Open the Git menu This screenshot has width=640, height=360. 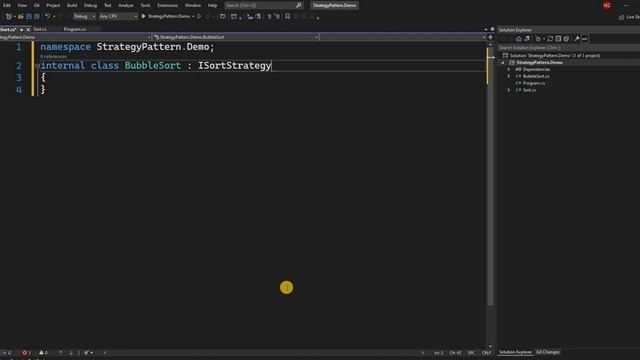coord(37,5)
